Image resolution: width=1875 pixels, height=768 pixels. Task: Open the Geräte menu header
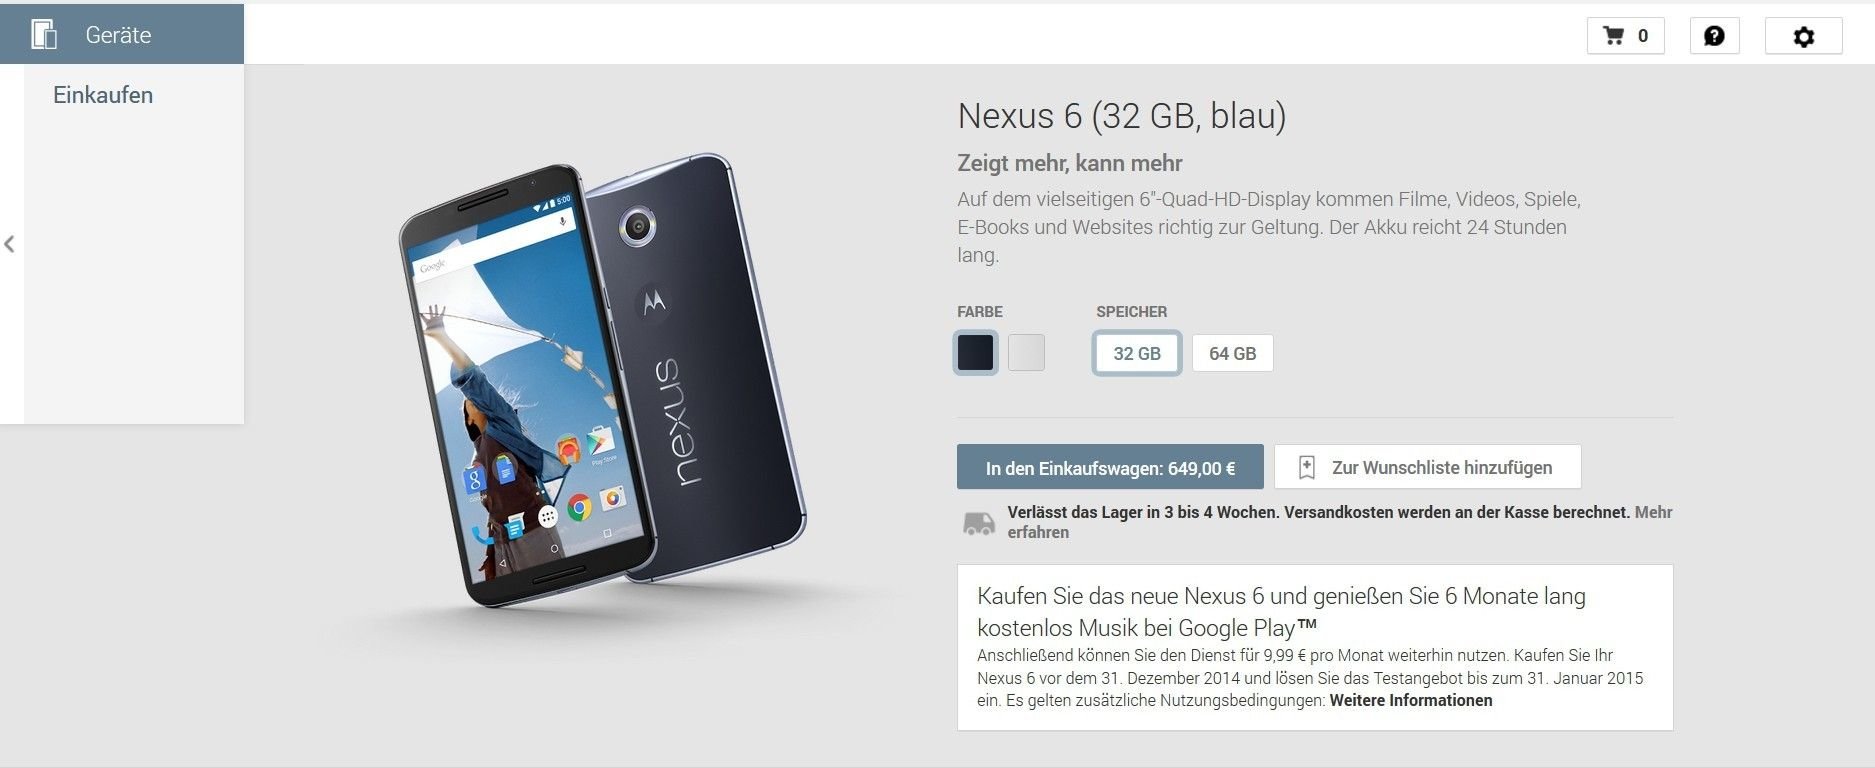(122, 34)
